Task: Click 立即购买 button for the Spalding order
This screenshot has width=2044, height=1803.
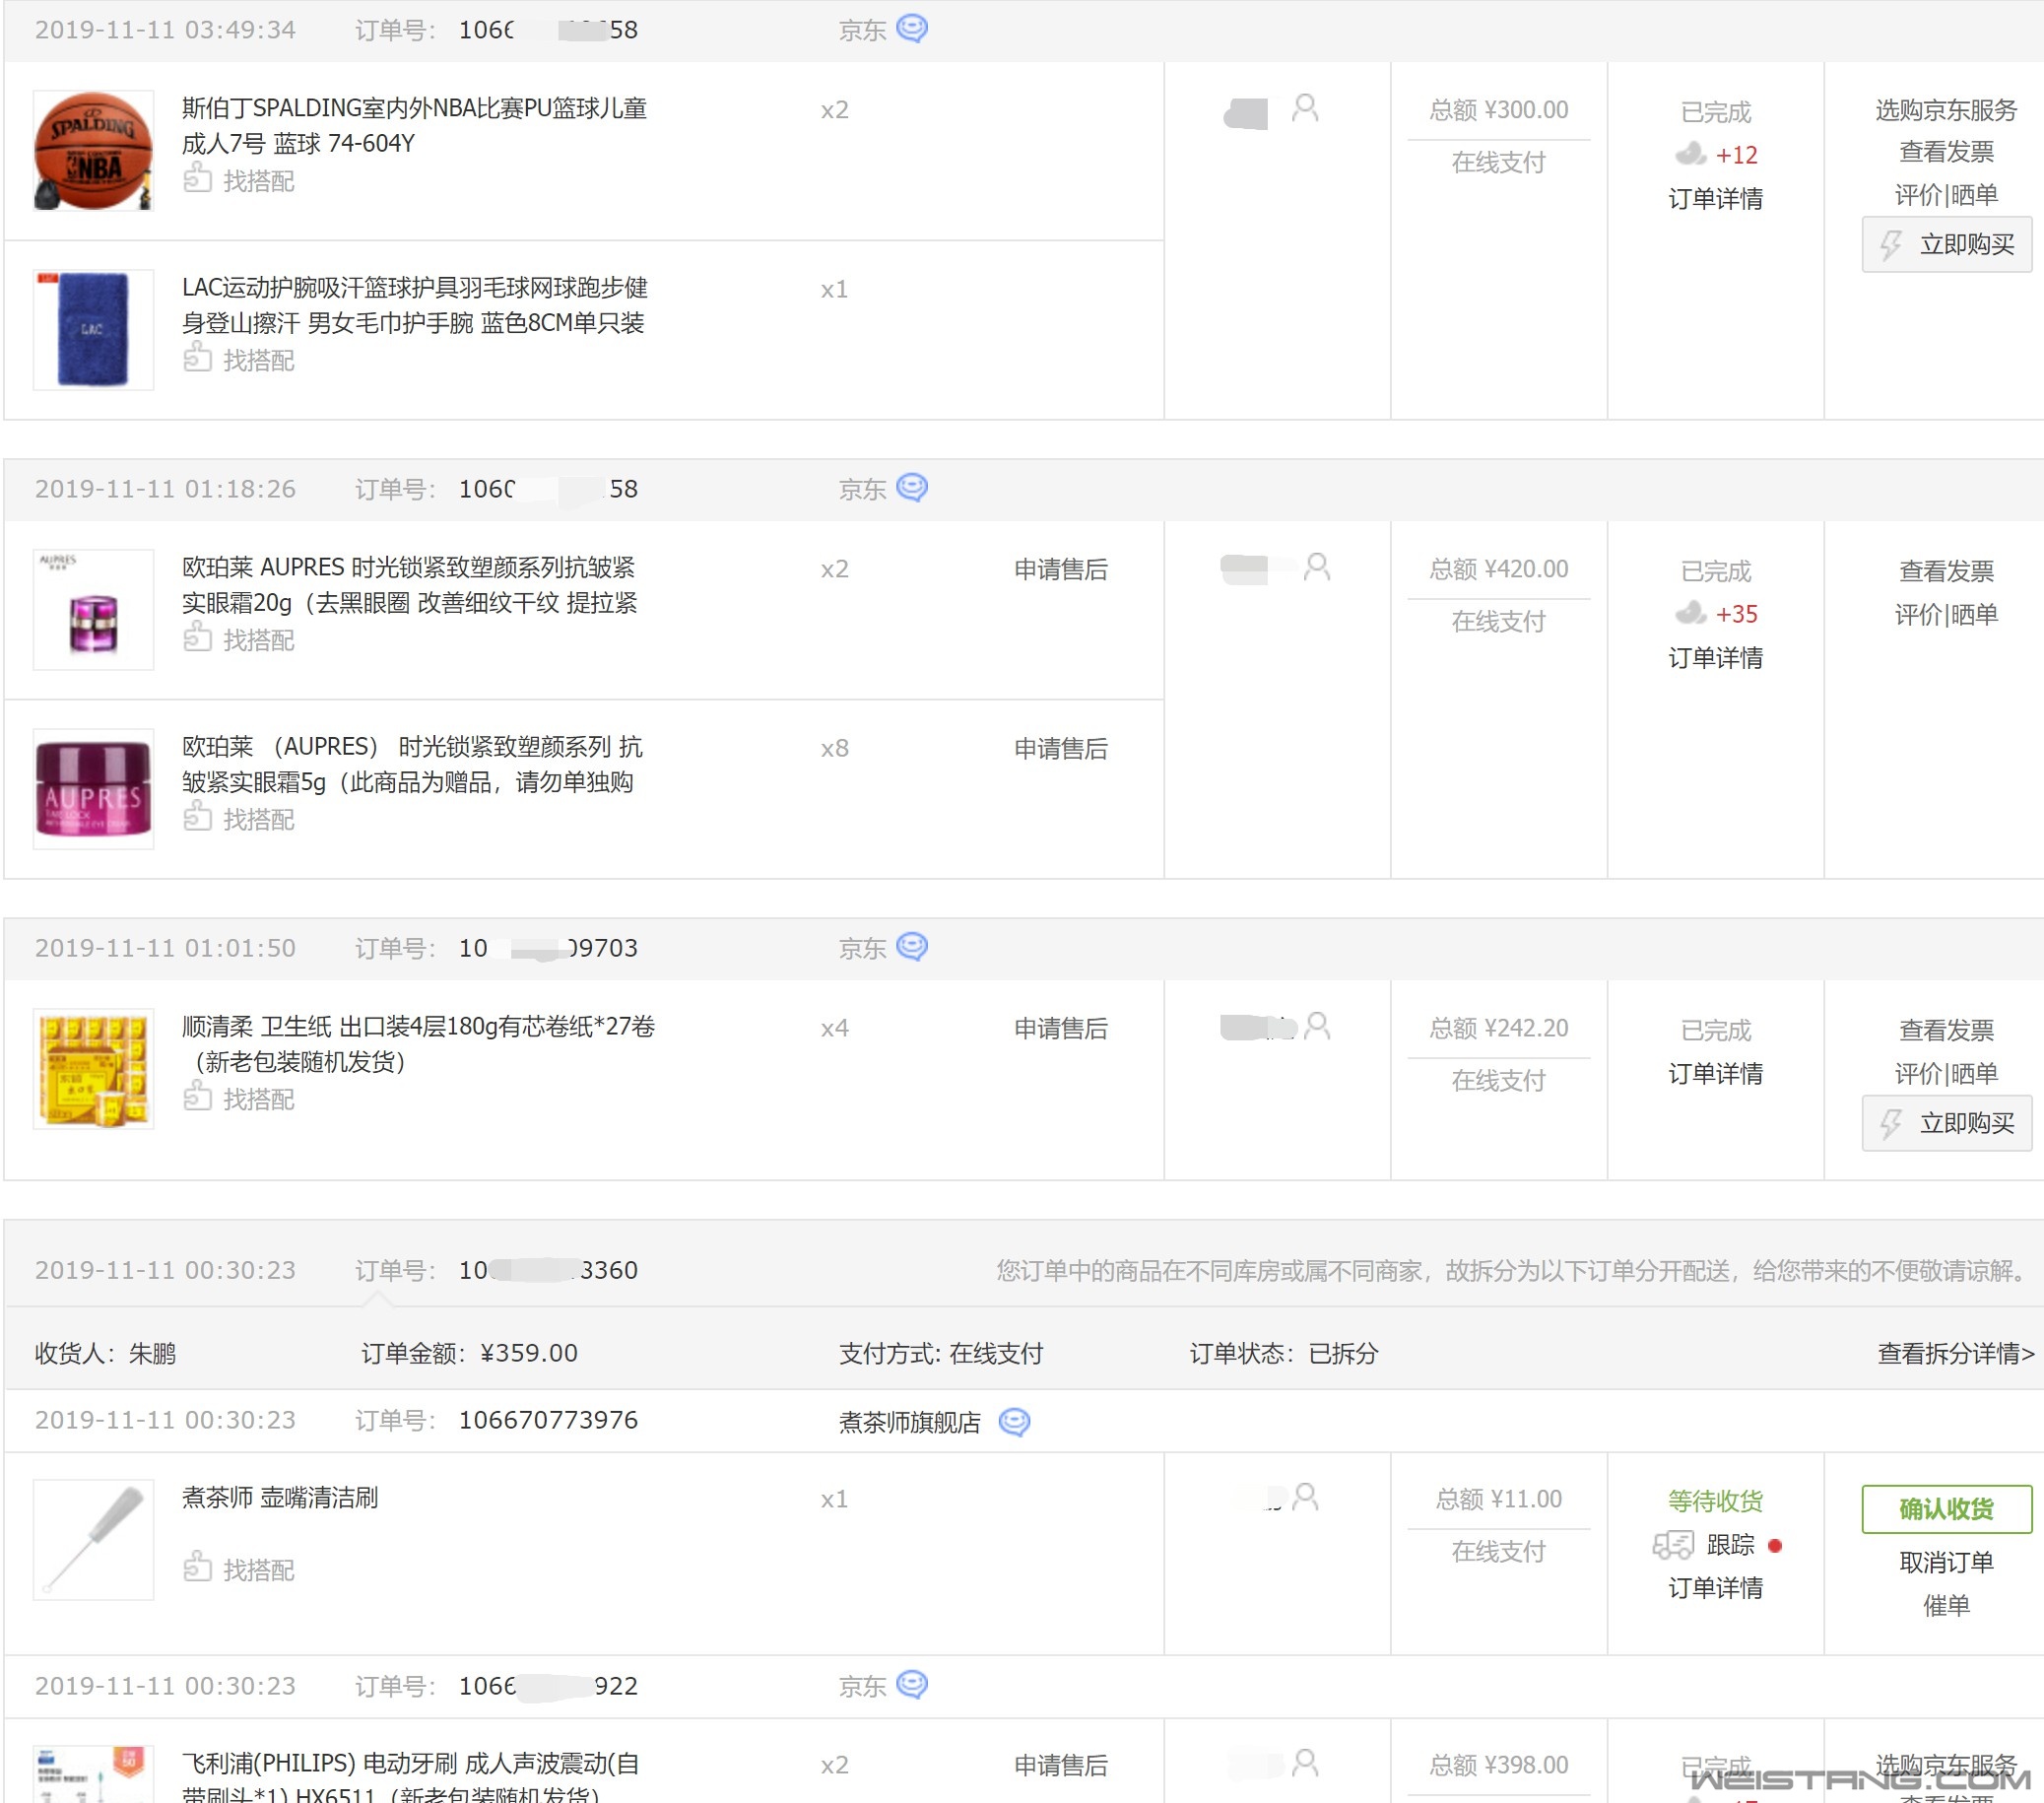Action: [1946, 244]
